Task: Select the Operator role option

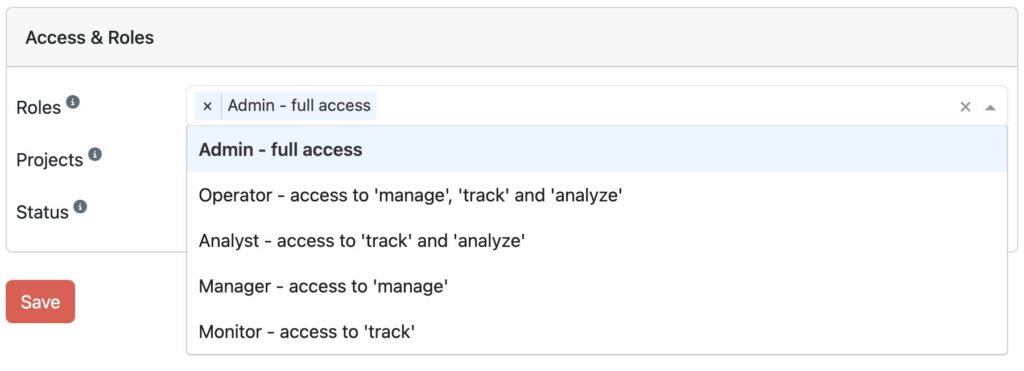Action: tap(597, 195)
